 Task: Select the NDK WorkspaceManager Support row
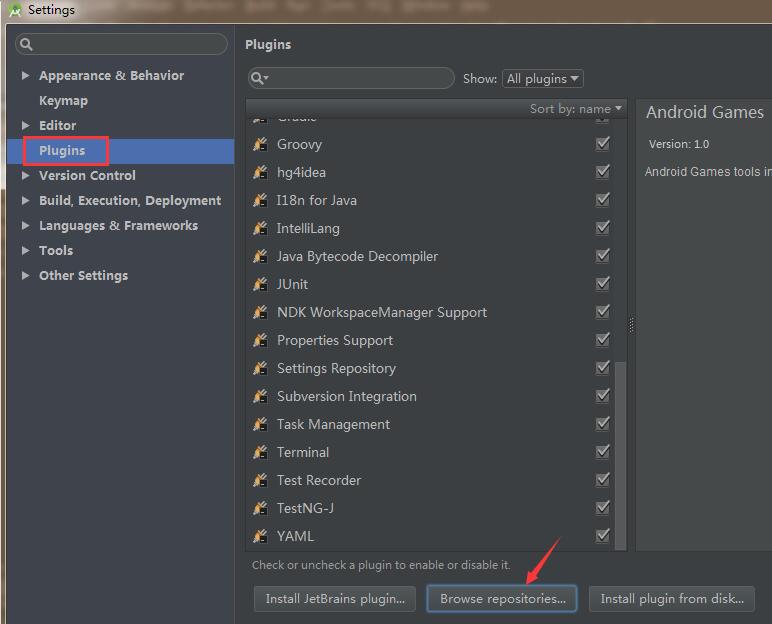coord(431,312)
